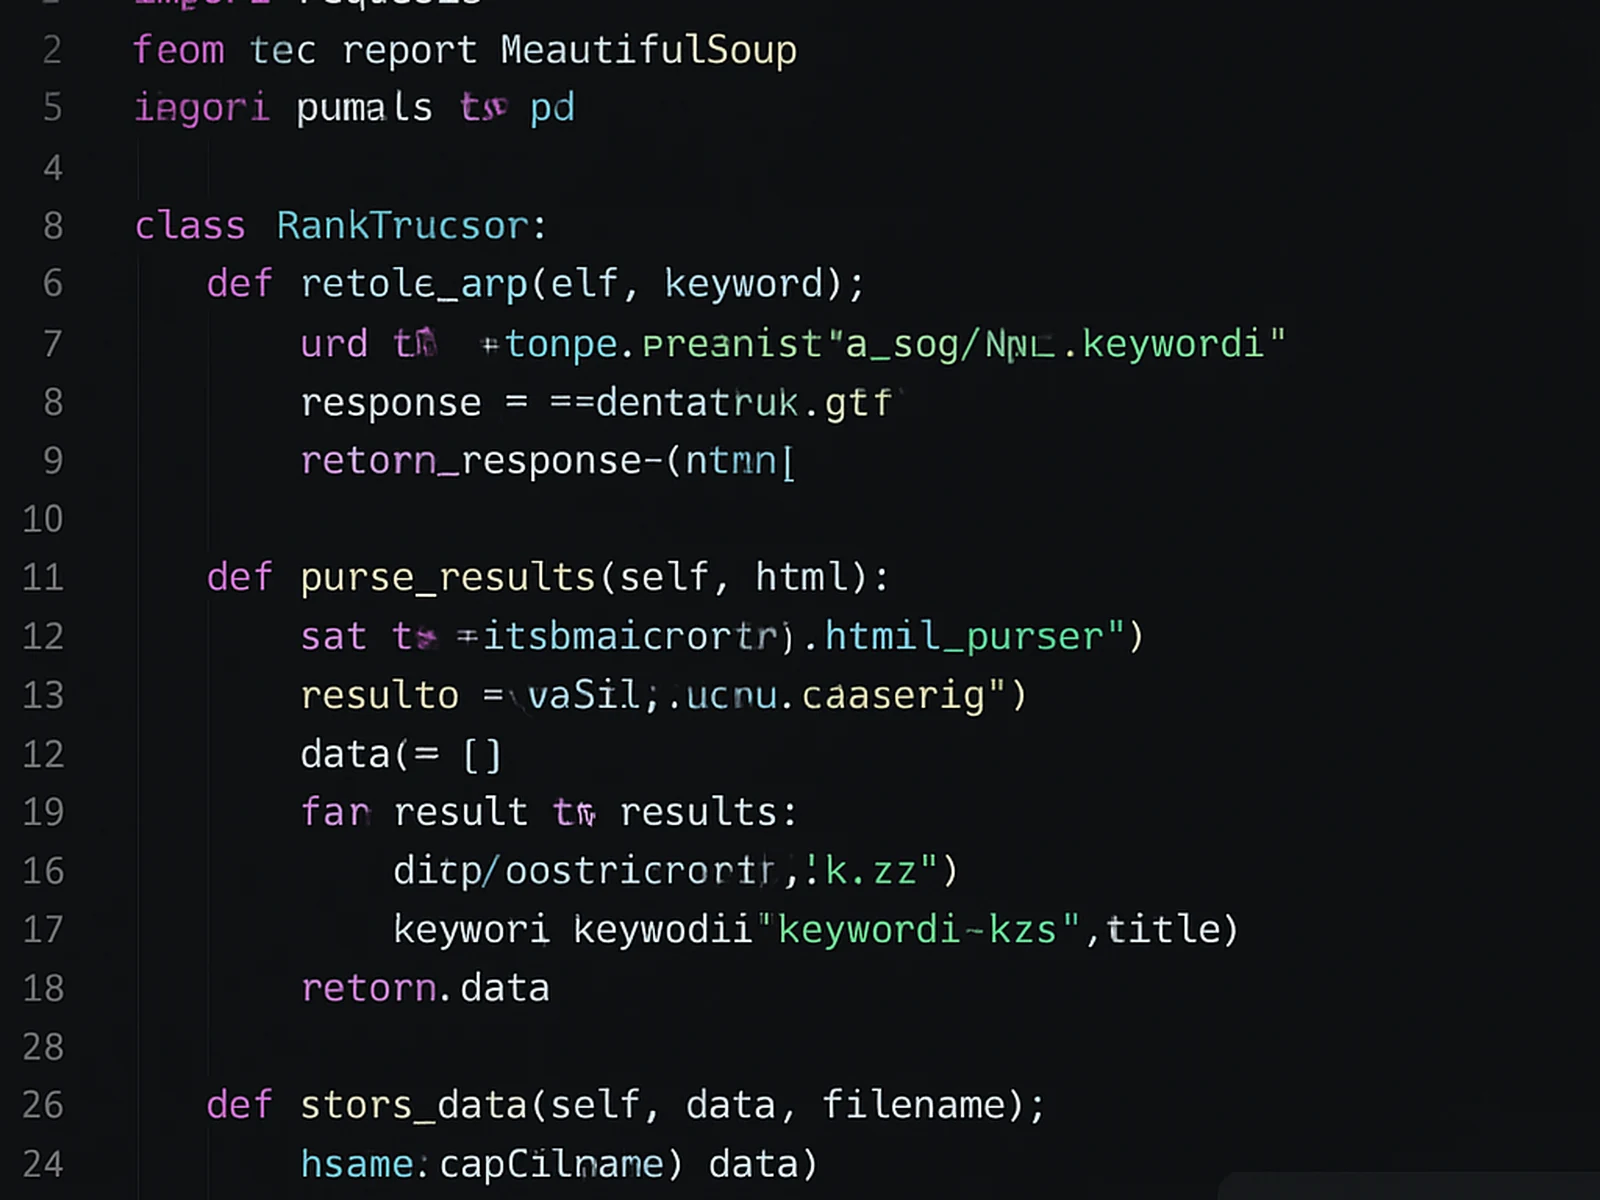Click the pd alias on the pumals line

[552, 108]
